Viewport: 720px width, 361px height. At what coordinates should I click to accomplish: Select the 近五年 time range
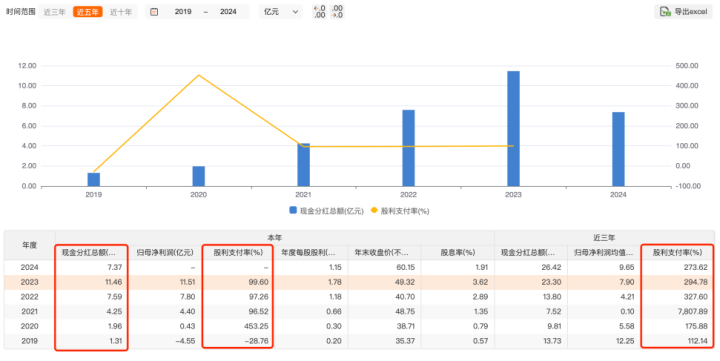(x=87, y=12)
